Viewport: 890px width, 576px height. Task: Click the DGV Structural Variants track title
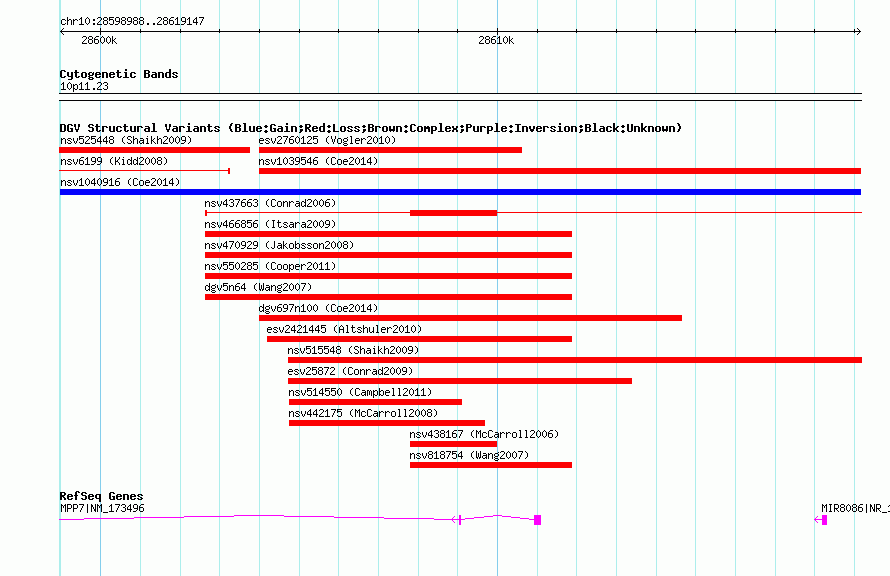pos(370,128)
